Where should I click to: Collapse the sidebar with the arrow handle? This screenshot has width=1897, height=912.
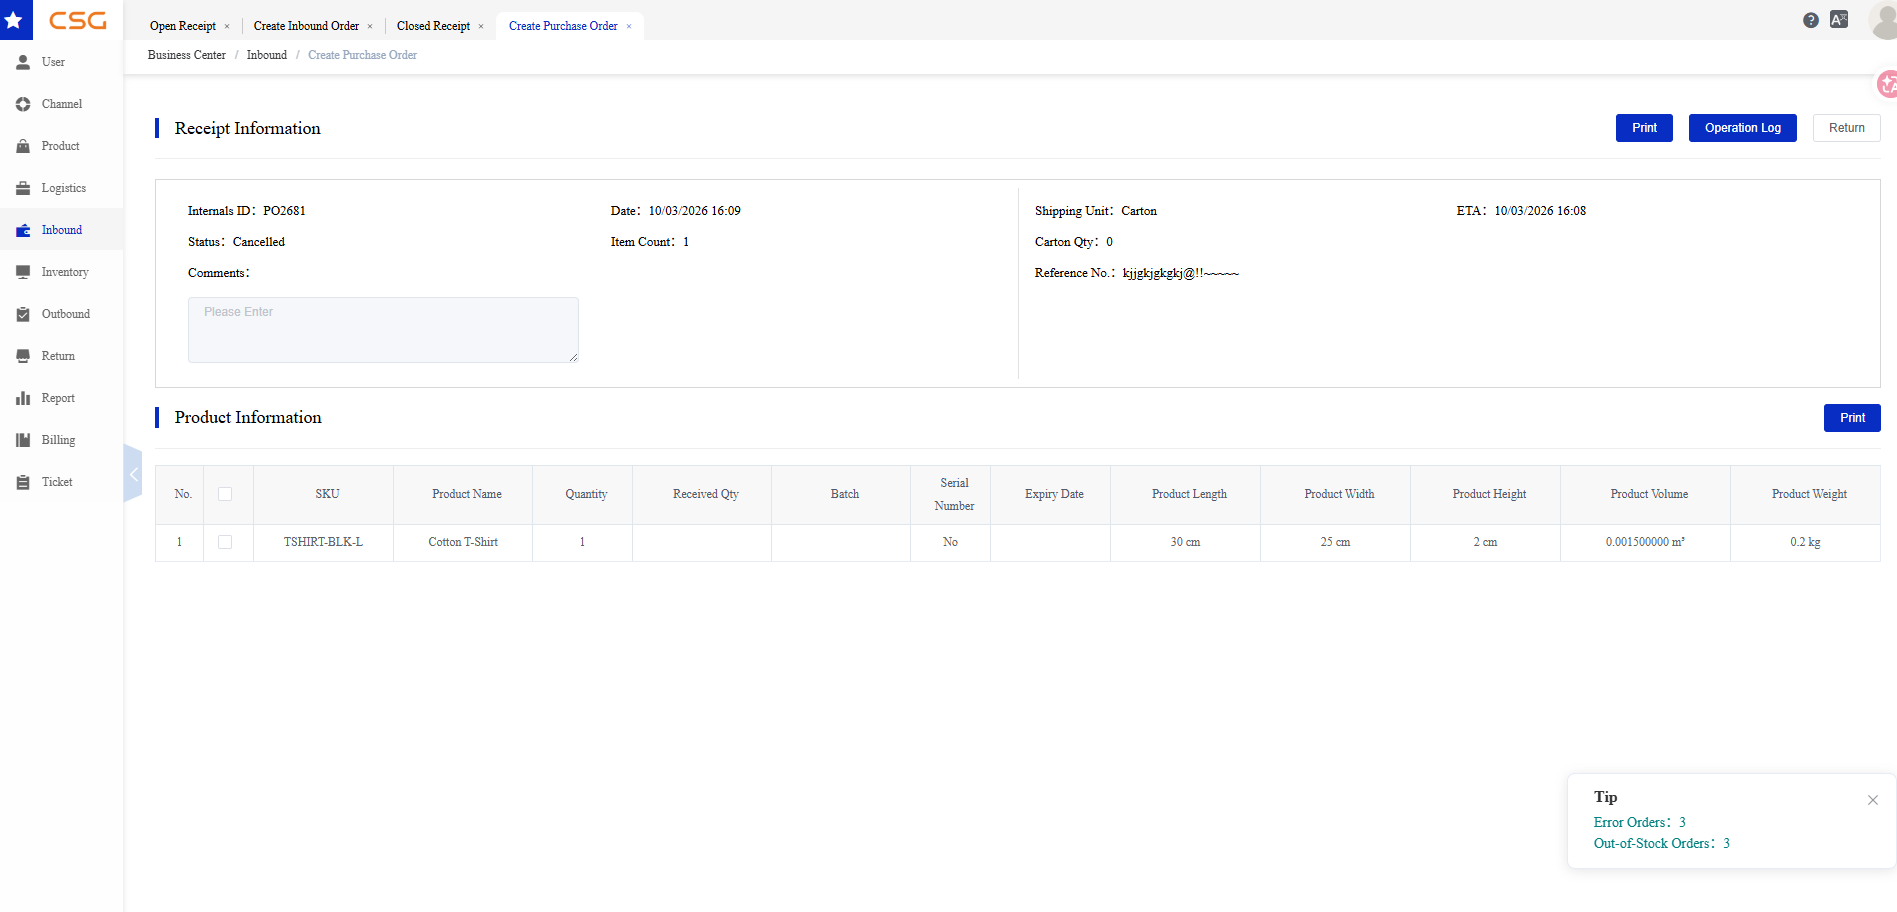tap(133, 473)
